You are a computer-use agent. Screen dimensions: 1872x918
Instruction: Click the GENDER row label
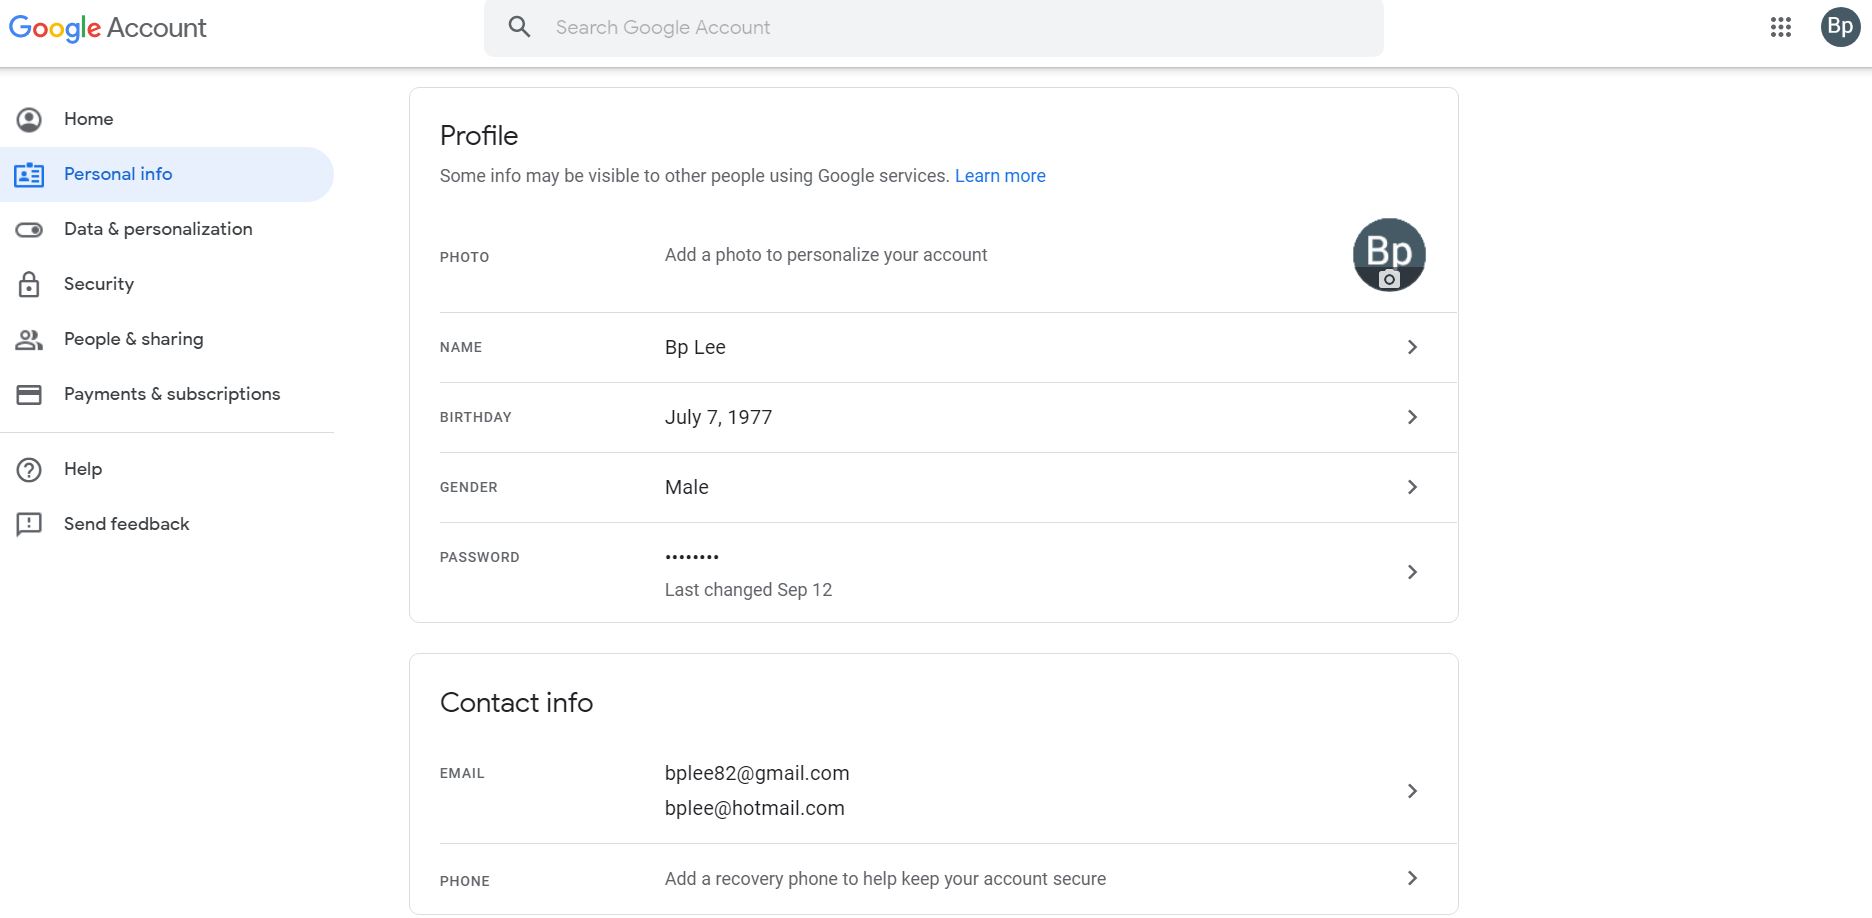click(469, 487)
